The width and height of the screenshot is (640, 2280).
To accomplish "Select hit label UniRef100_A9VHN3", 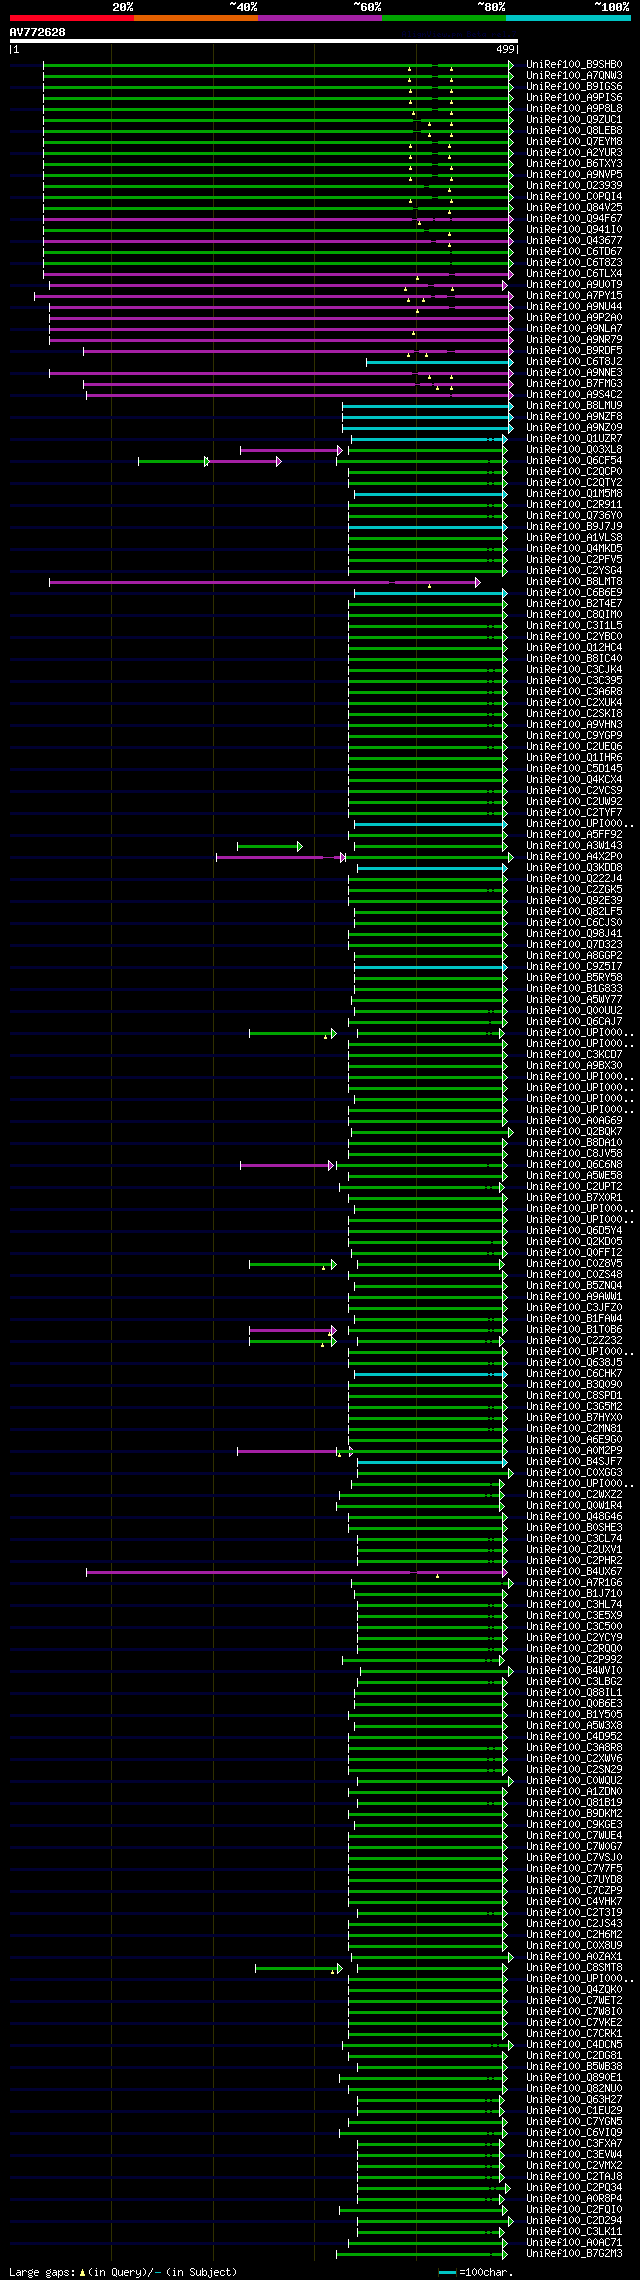I will pos(574,725).
